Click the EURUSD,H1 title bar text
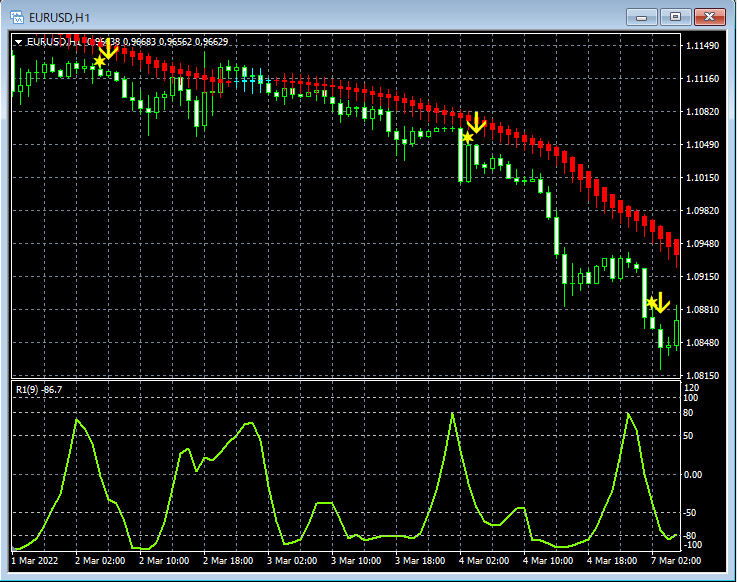The height and width of the screenshot is (582, 738). click(59, 18)
